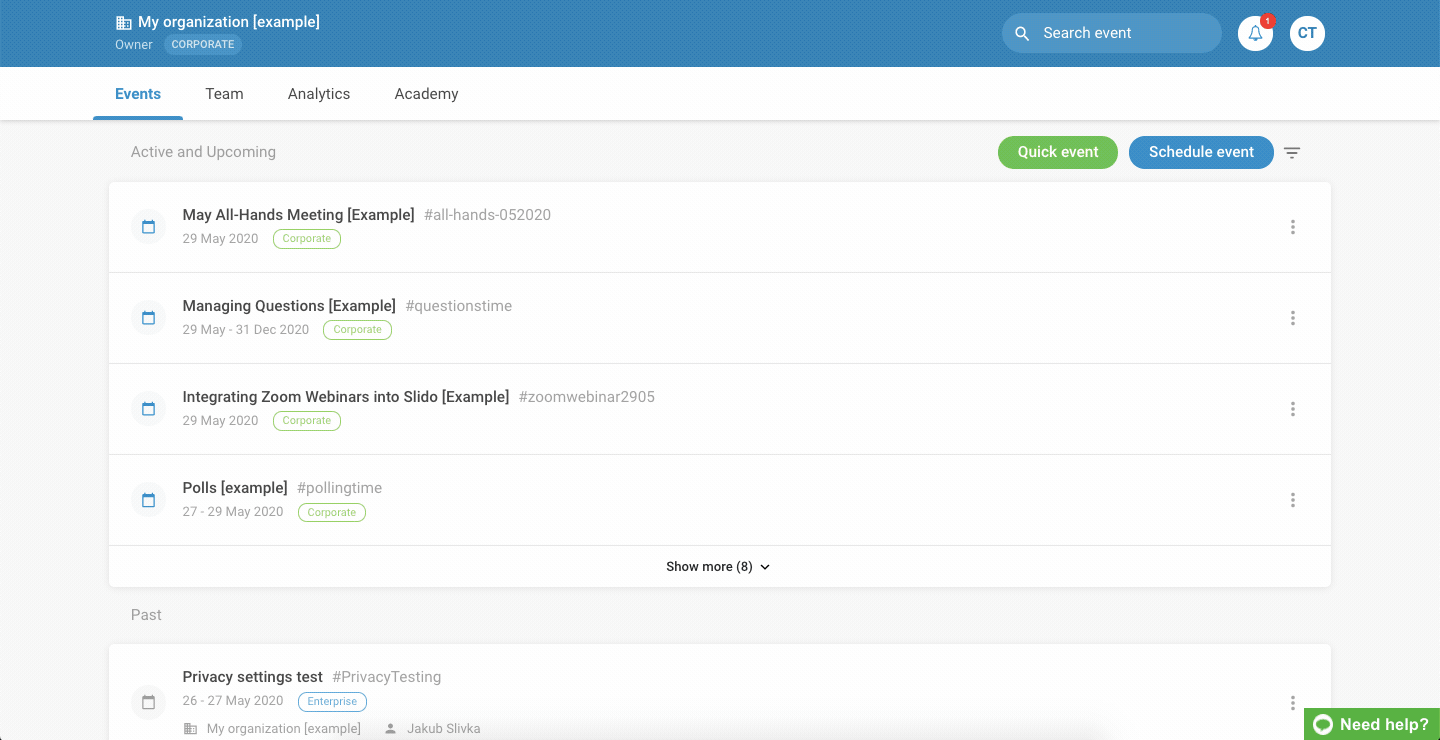Open options menu for Managing Questions event
Screen dimensions: 1440x740
tap(1293, 318)
